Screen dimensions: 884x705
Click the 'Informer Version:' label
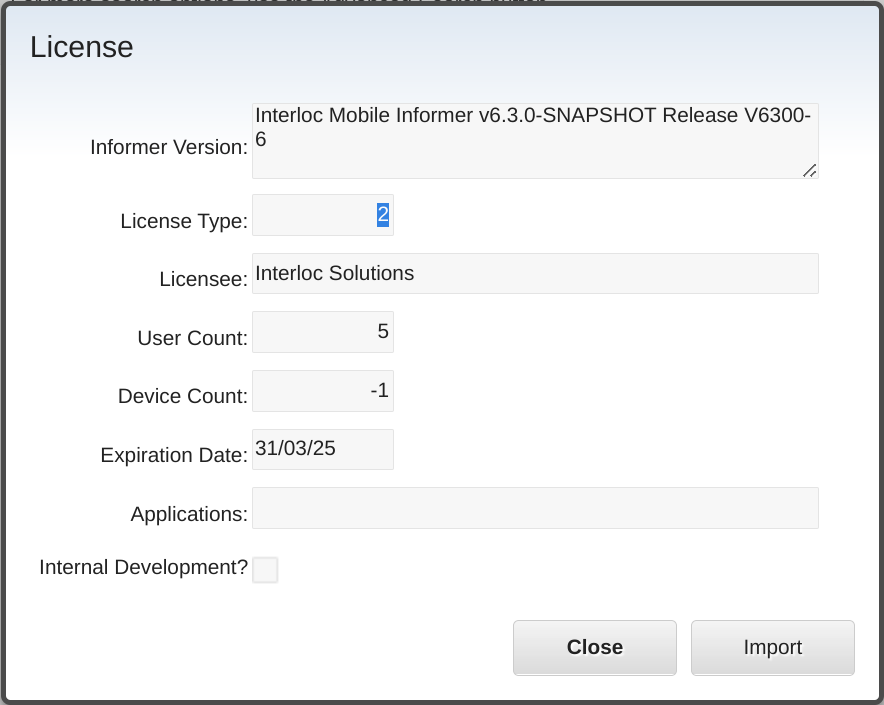(x=169, y=147)
